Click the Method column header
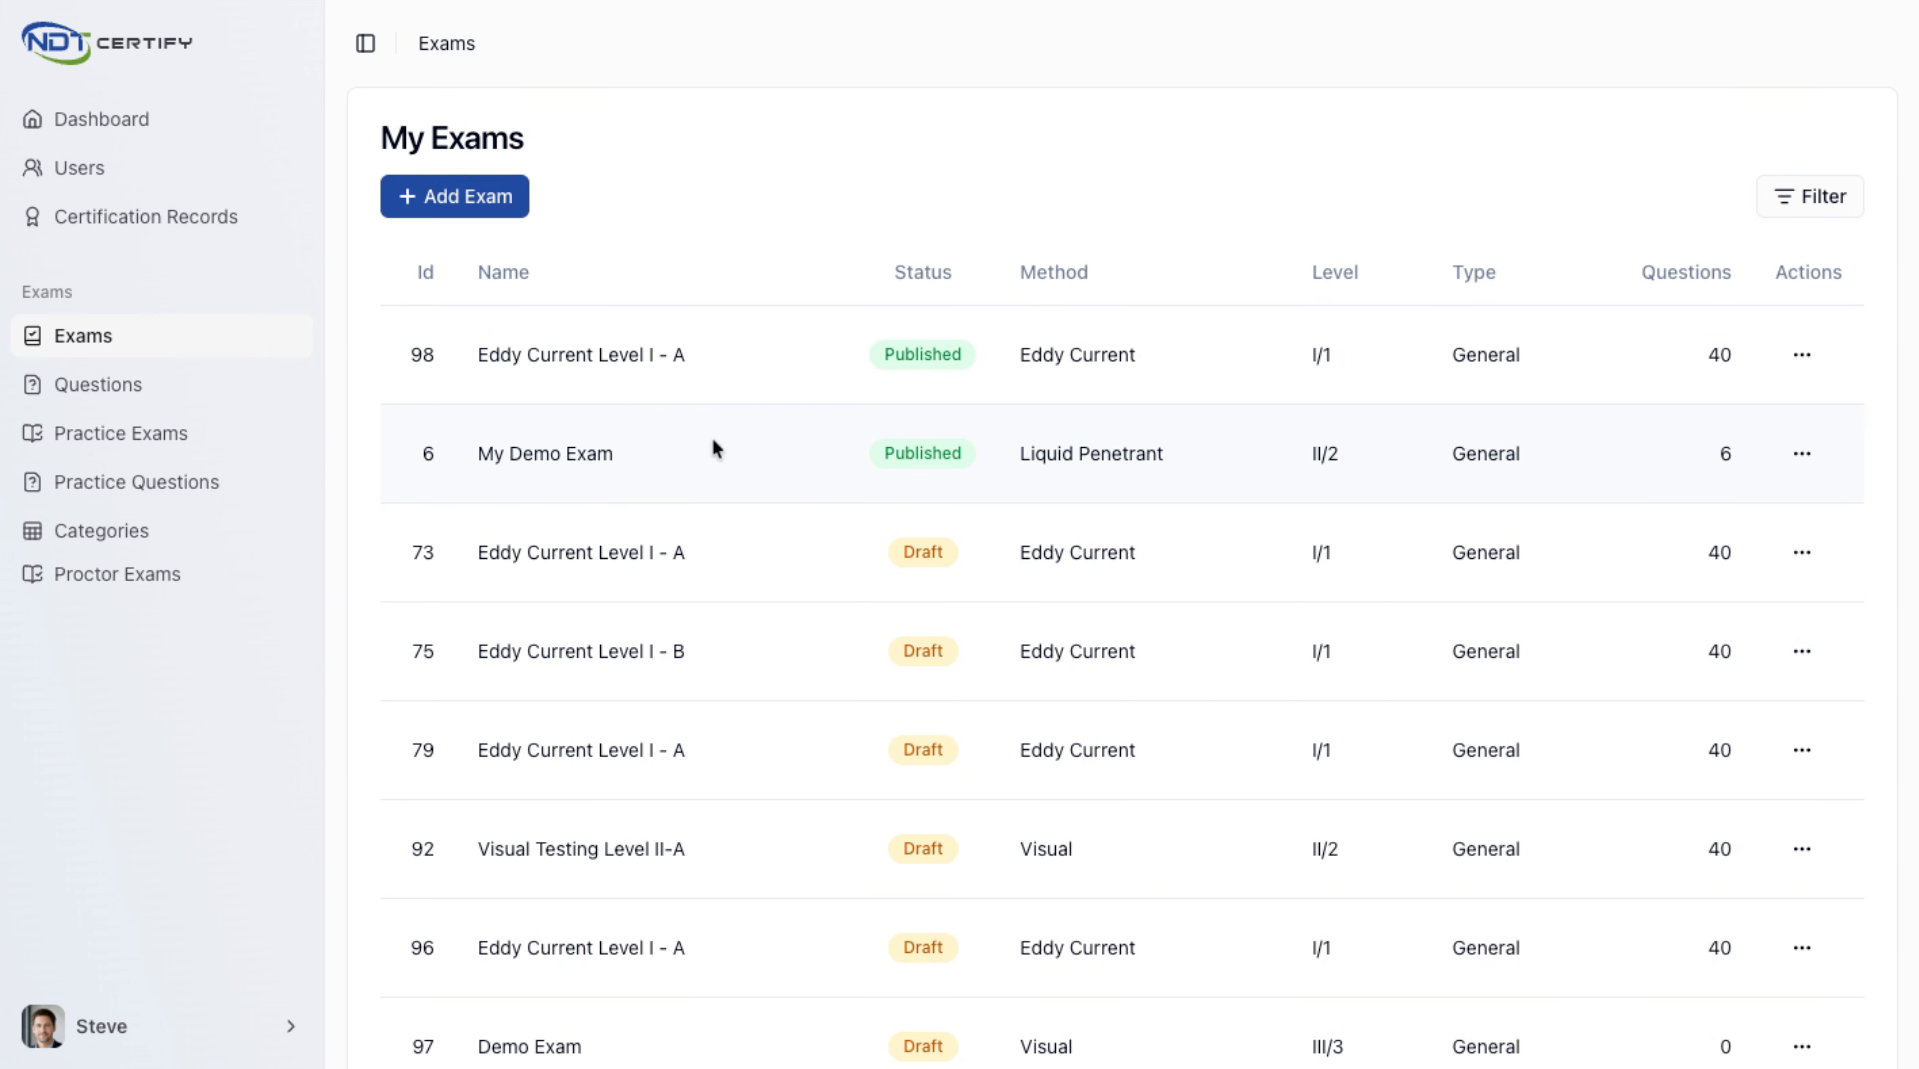Screen dimensions: 1919x1069 click(1053, 272)
